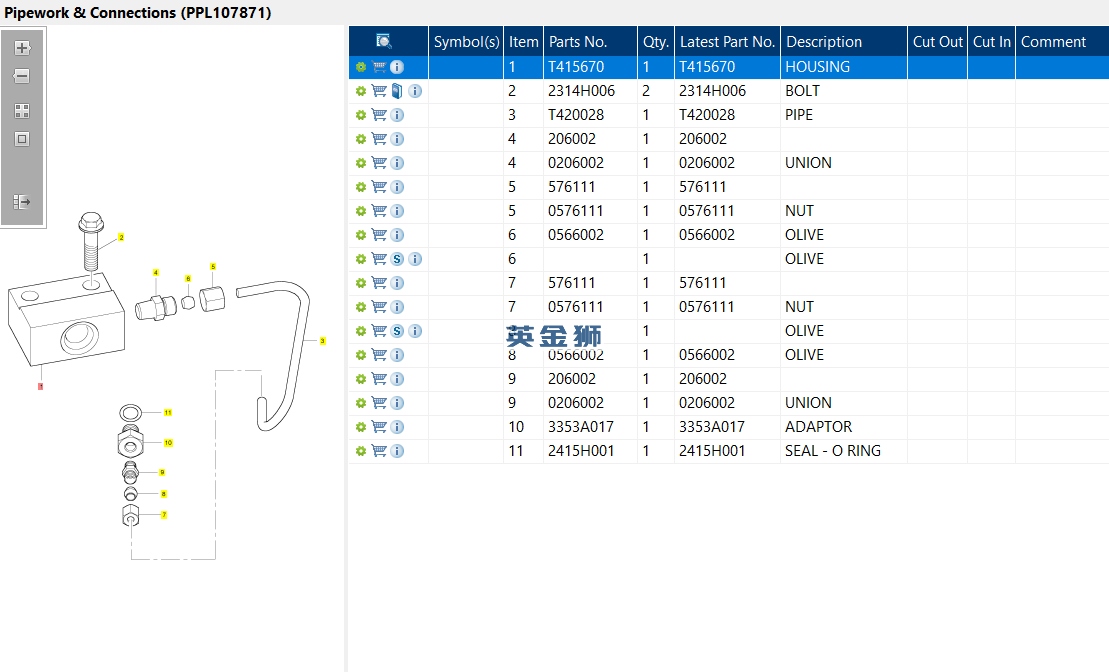This screenshot has height=672, width=1109.
Task: Add UNION 0206002 item 4 to cart
Action: coord(379,163)
